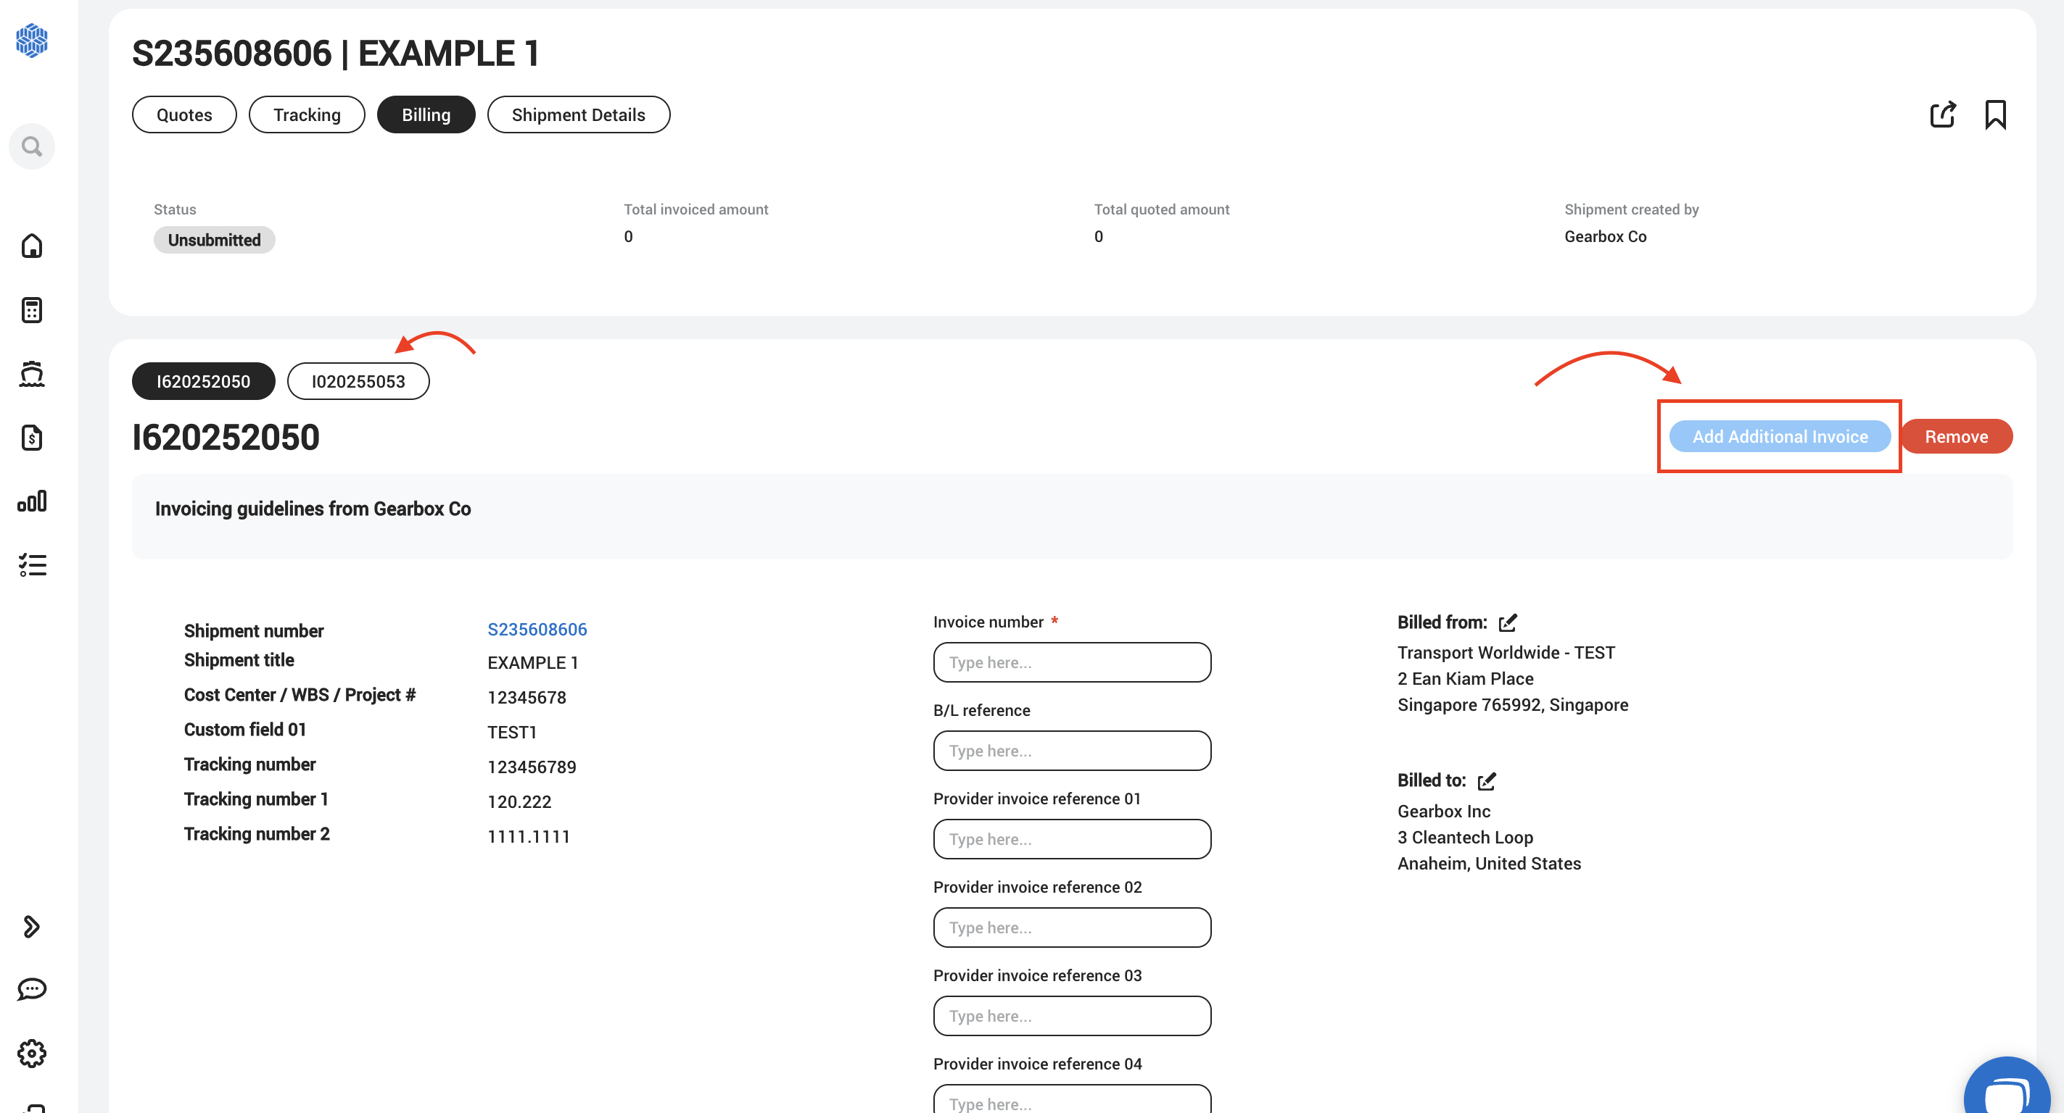Select invoice tab I020255053

[x=358, y=381]
